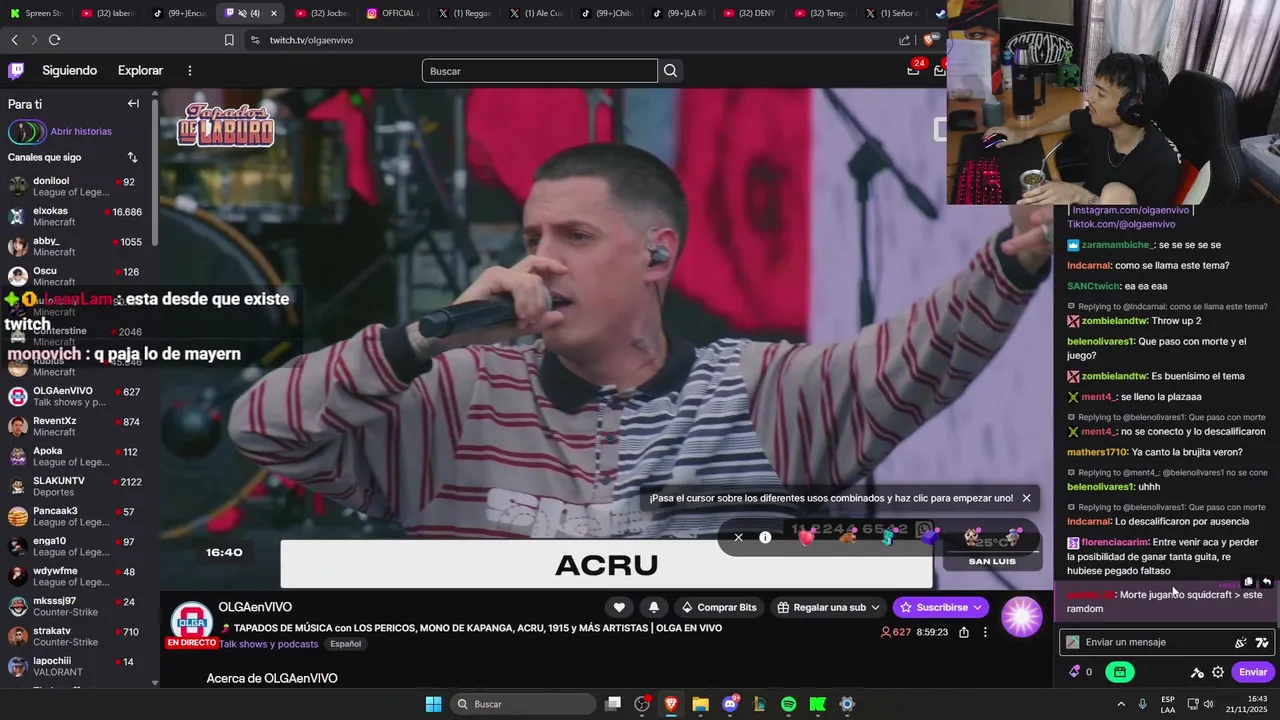Click Instagram.com/olgaenvivo link in chat

(1131, 210)
